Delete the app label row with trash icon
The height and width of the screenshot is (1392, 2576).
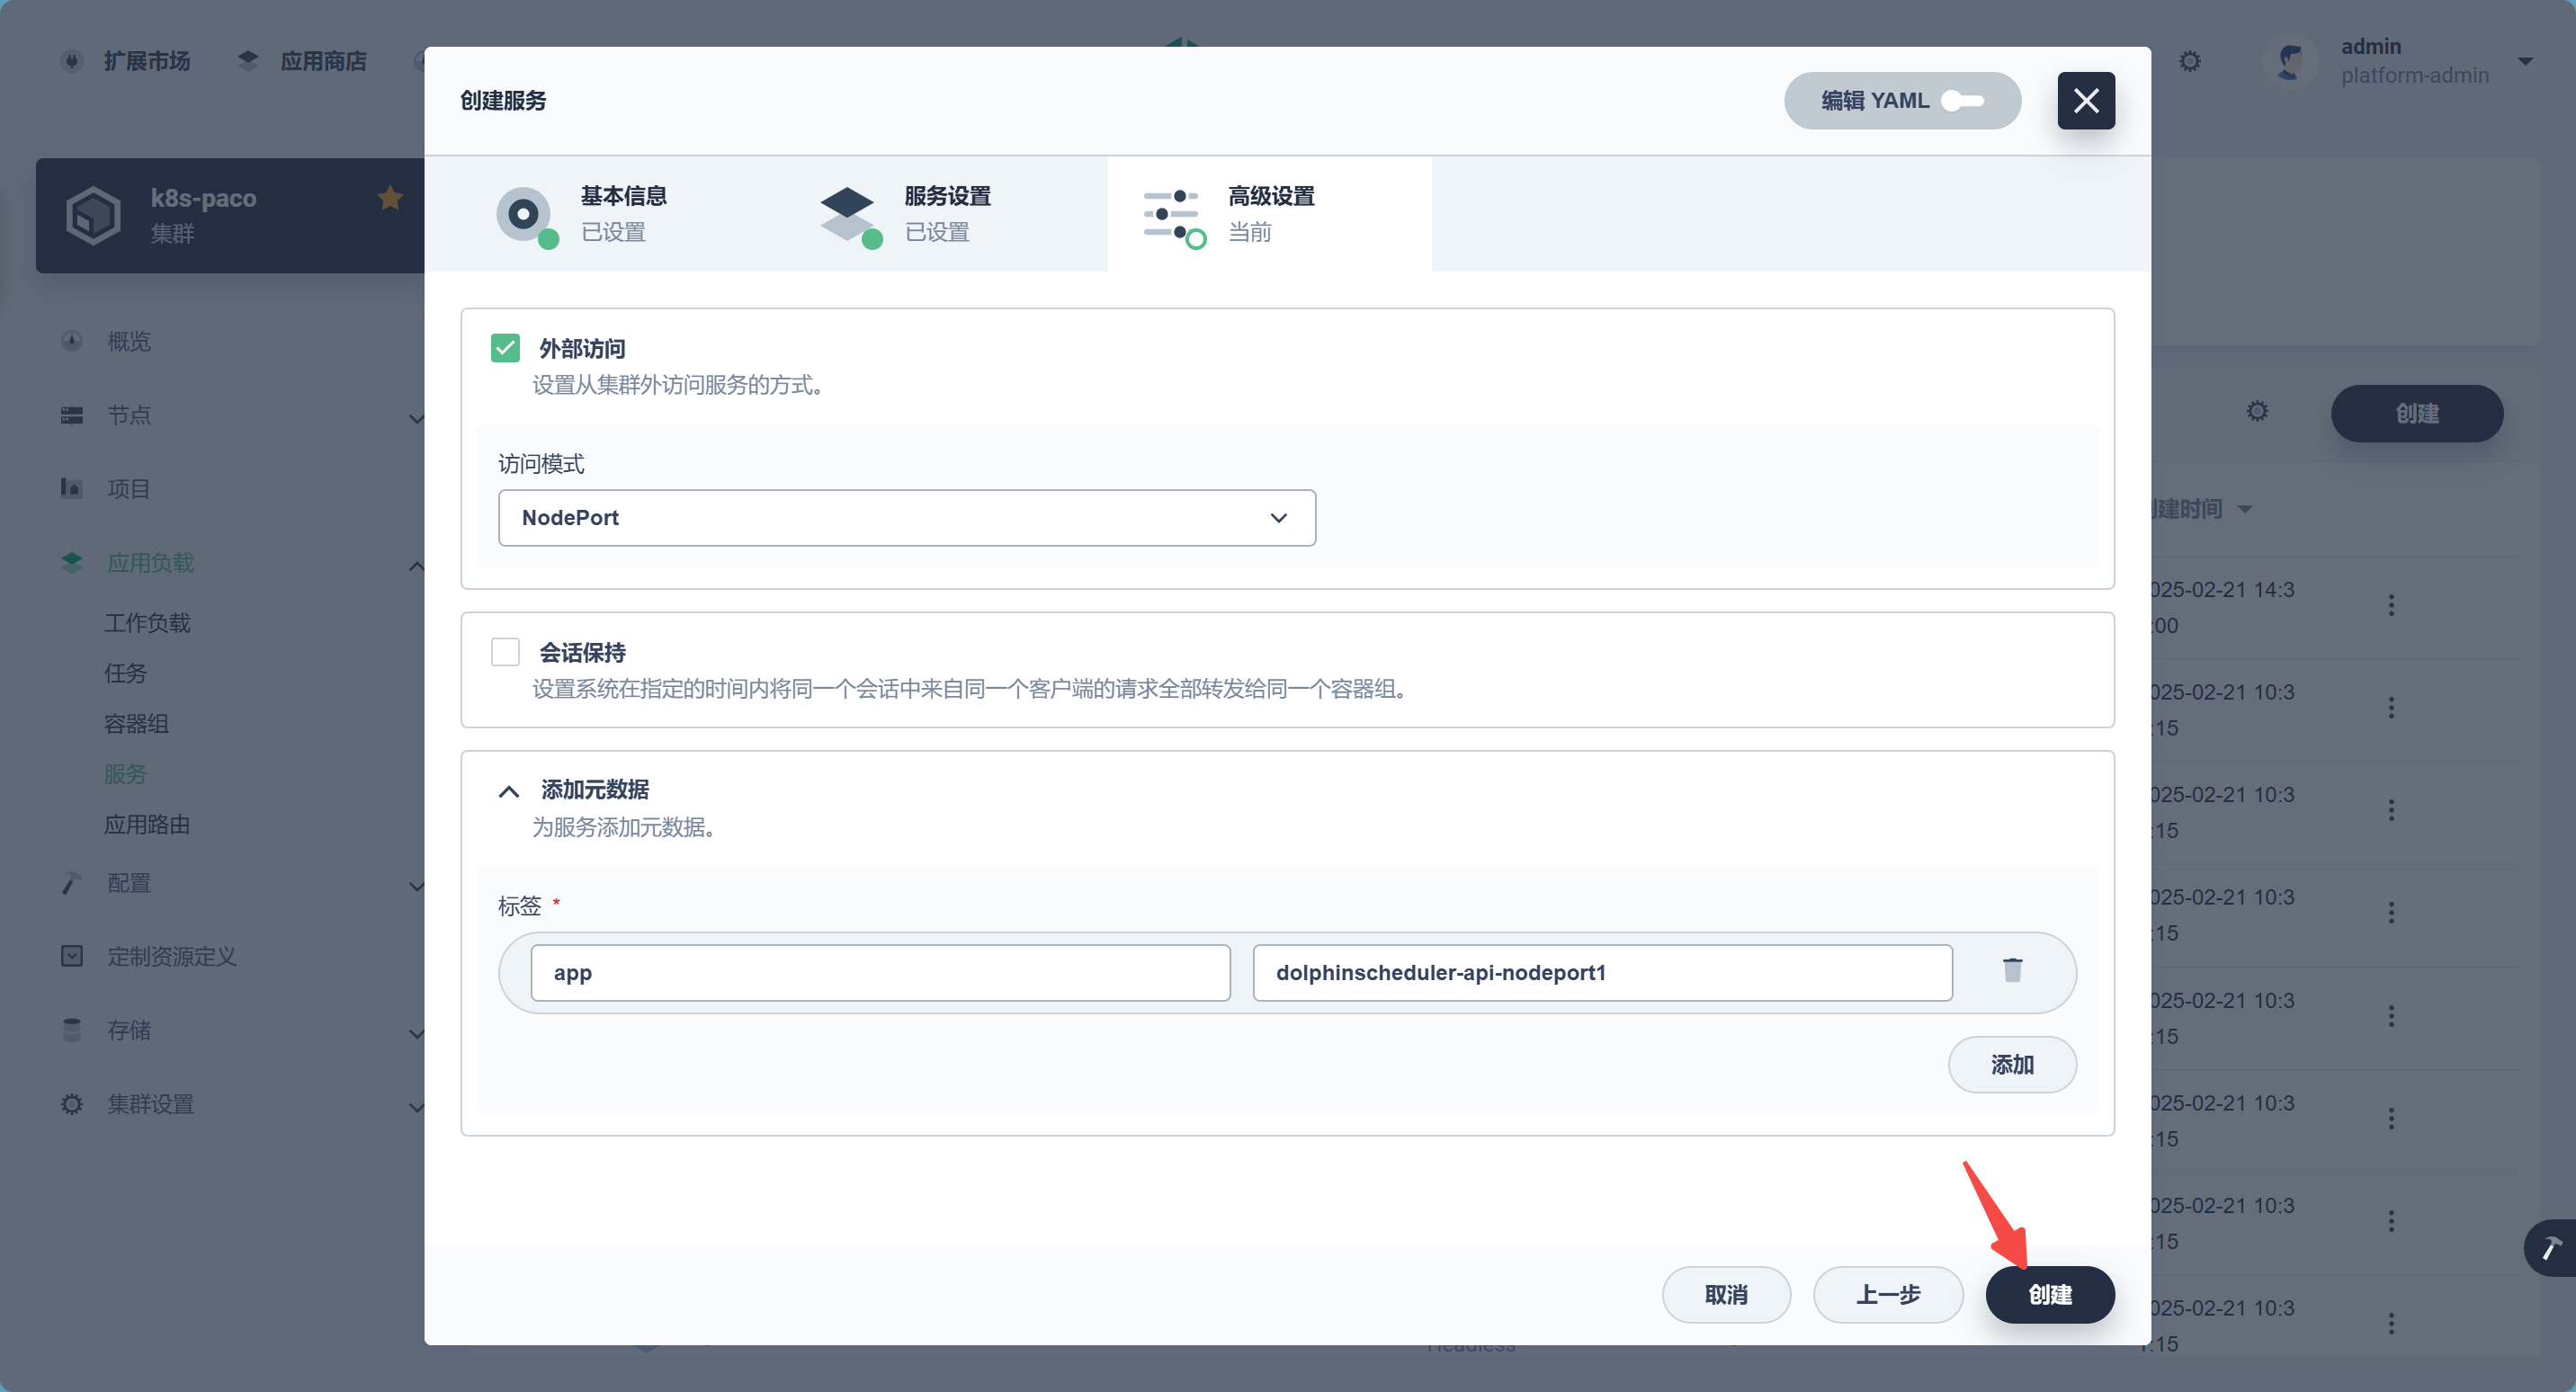point(2012,970)
